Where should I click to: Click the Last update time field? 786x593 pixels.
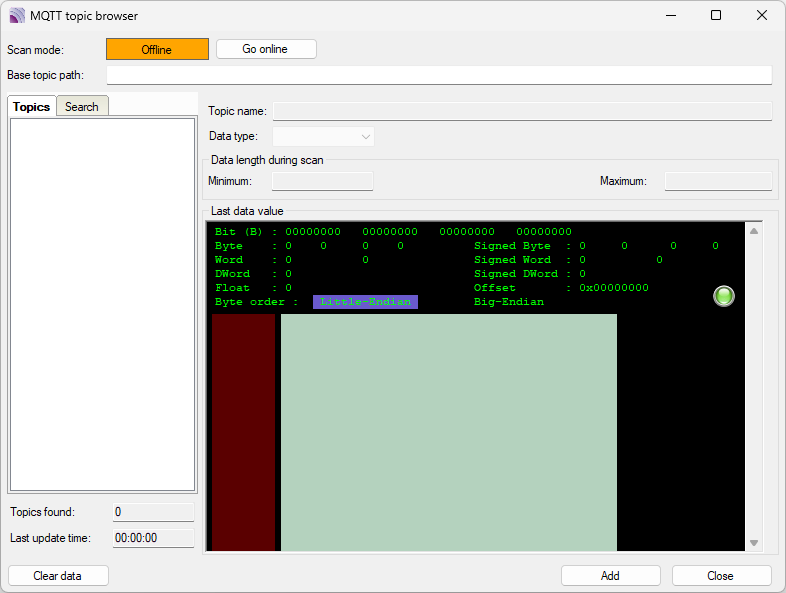pos(153,538)
